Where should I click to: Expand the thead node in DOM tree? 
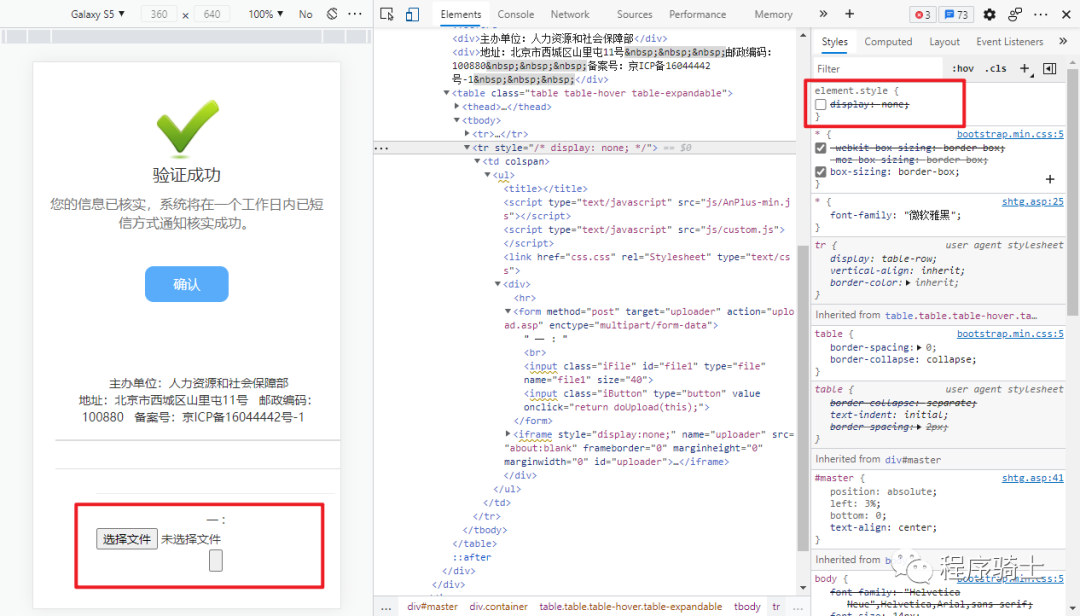[x=457, y=107]
